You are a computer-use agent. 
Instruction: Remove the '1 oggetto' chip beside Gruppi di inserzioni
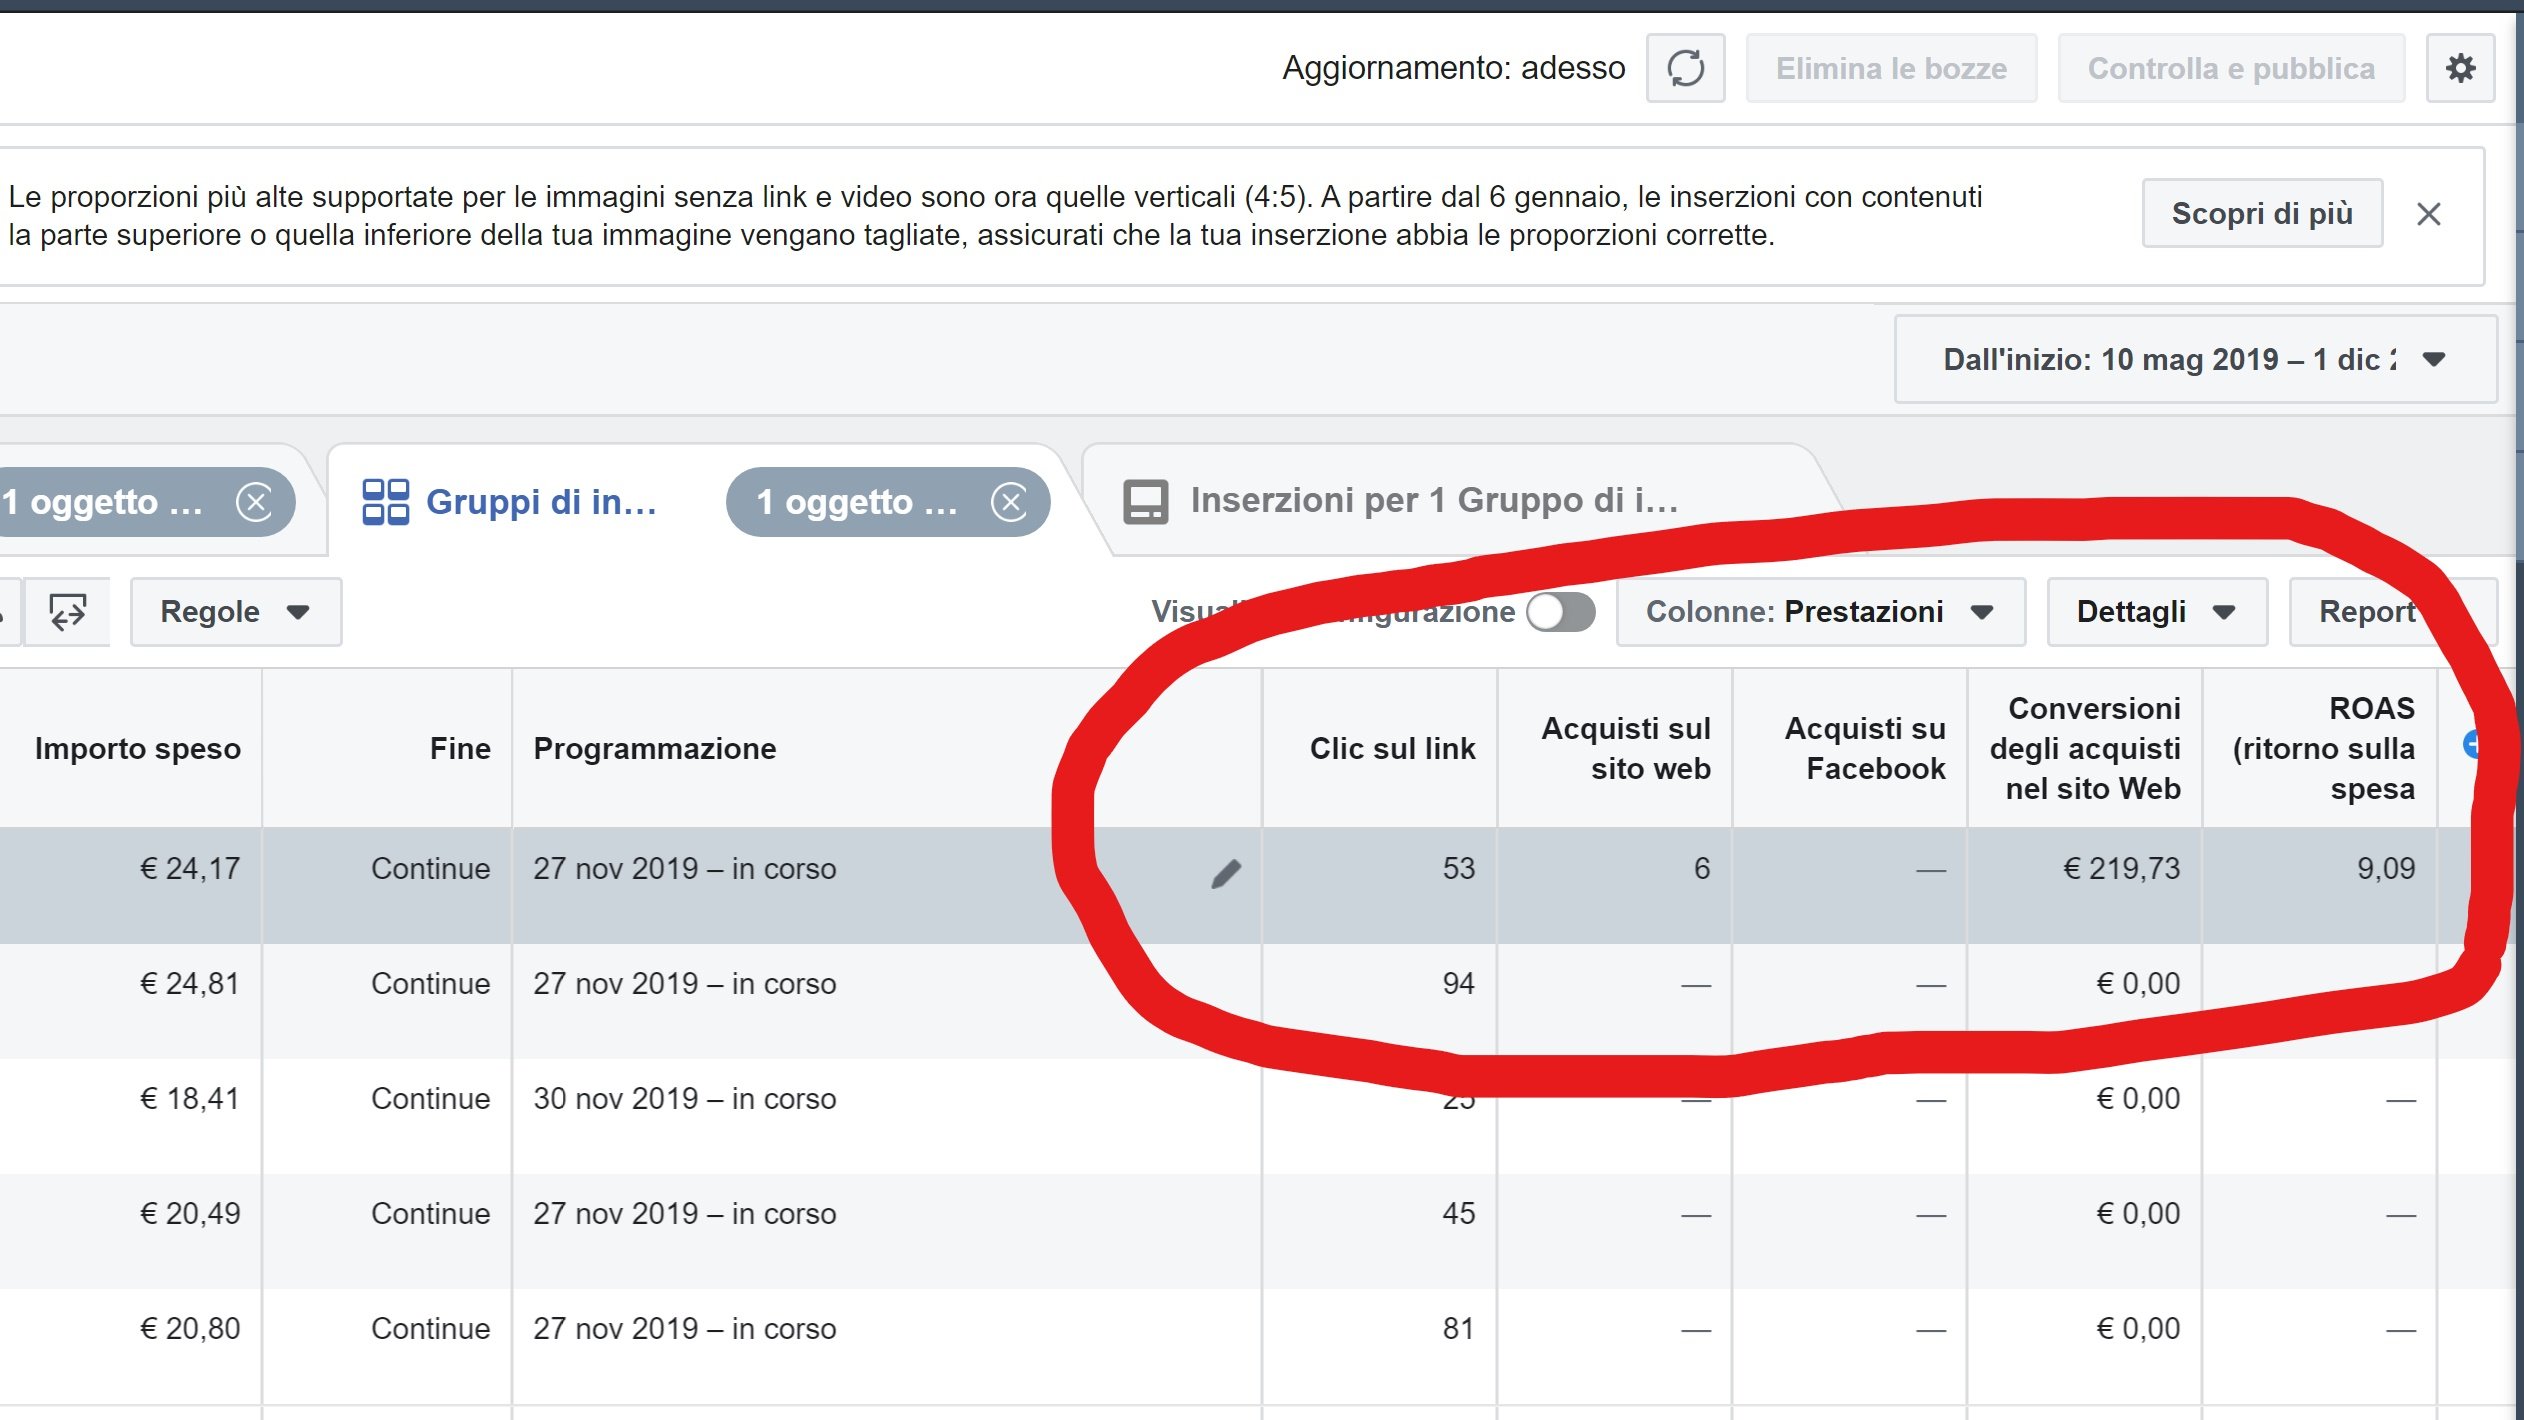click(x=1010, y=502)
